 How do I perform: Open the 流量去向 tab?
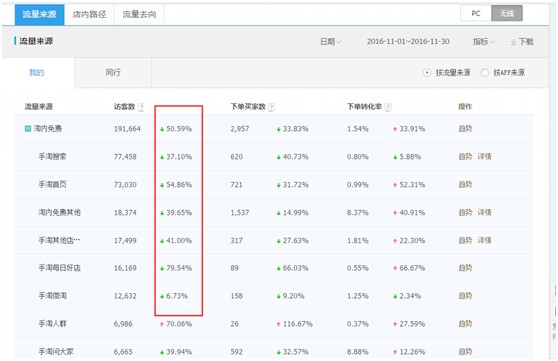pyautogui.click(x=139, y=15)
